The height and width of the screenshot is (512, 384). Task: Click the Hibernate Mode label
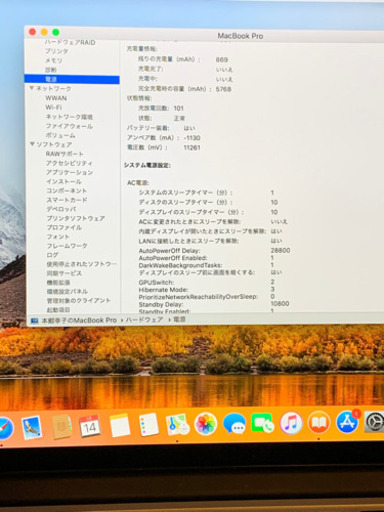163,290
